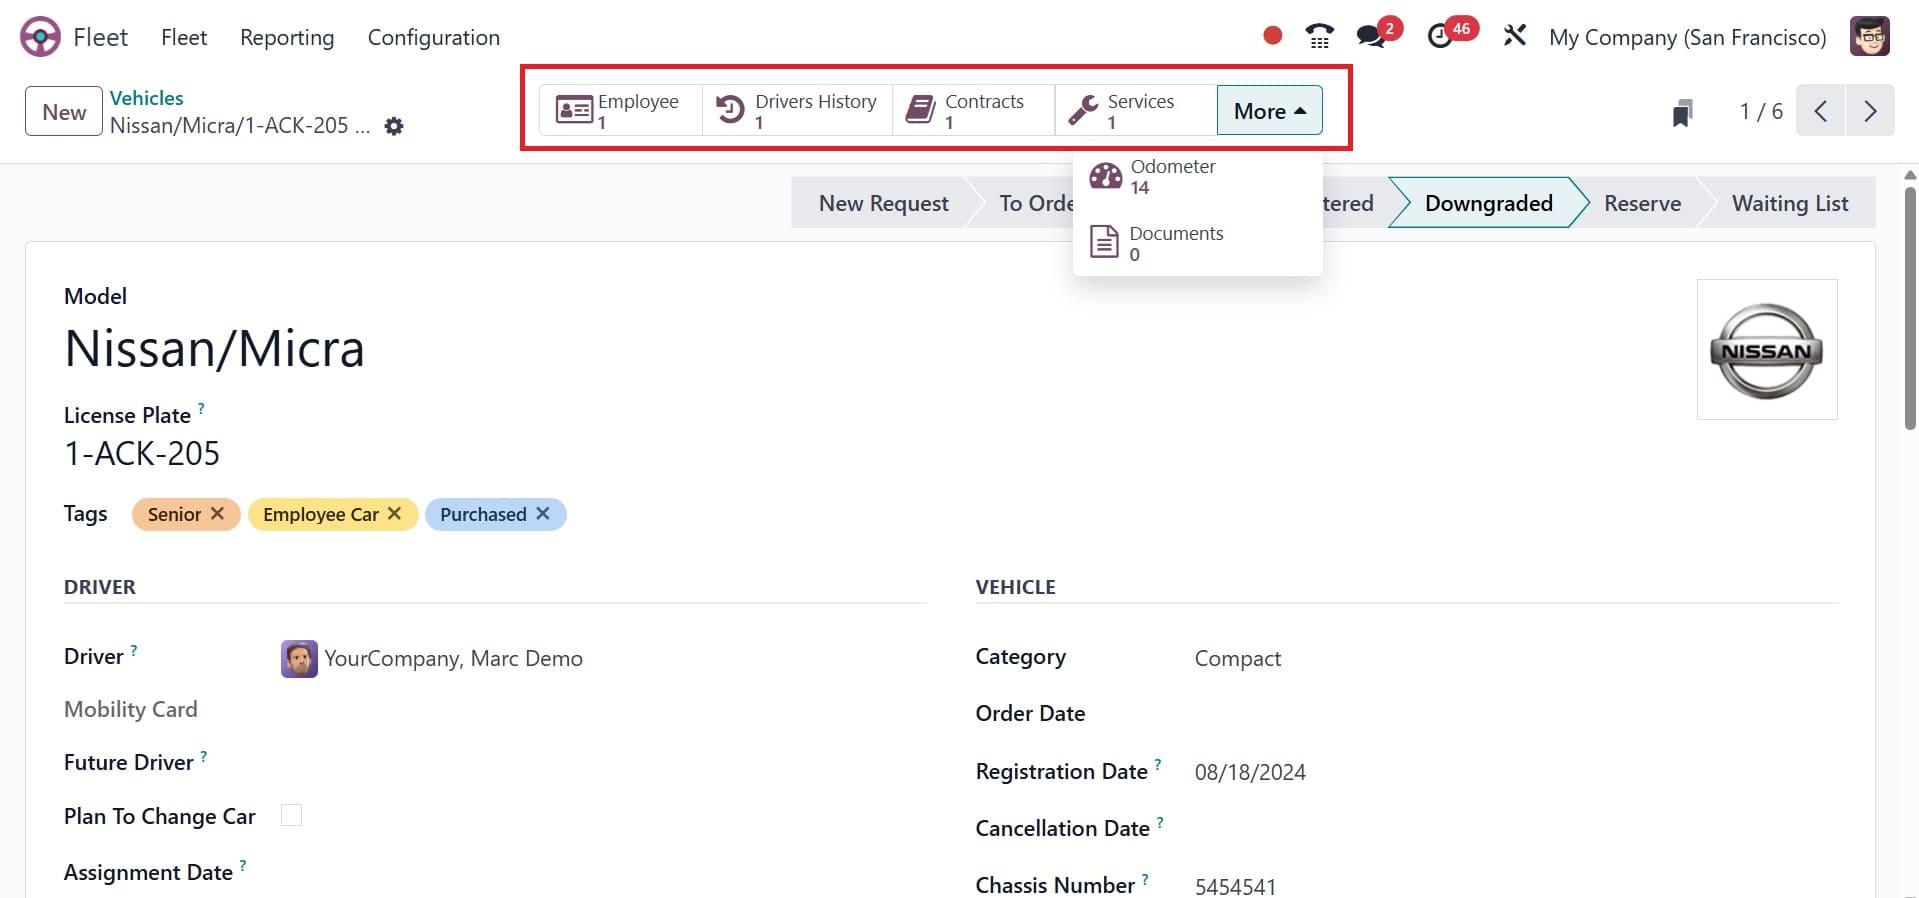Image resolution: width=1919 pixels, height=898 pixels.
Task: Click the Purchased tag label
Action: pos(483,514)
